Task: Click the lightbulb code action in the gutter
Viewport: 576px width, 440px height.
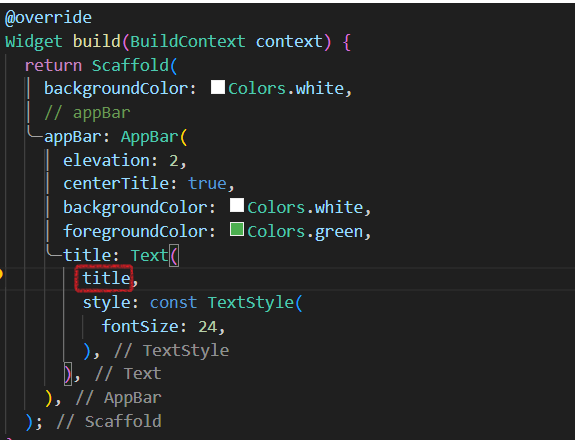Action: pyautogui.click(x=1, y=274)
